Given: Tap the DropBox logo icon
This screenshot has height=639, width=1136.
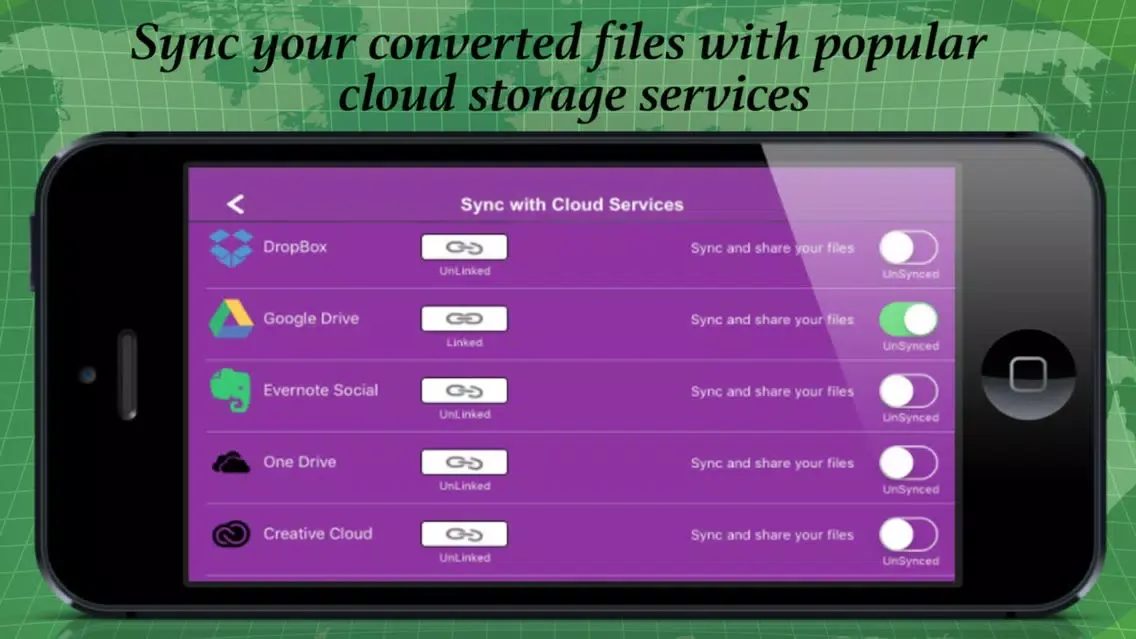Looking at the screenshot, I should click(x=231, y=248).
